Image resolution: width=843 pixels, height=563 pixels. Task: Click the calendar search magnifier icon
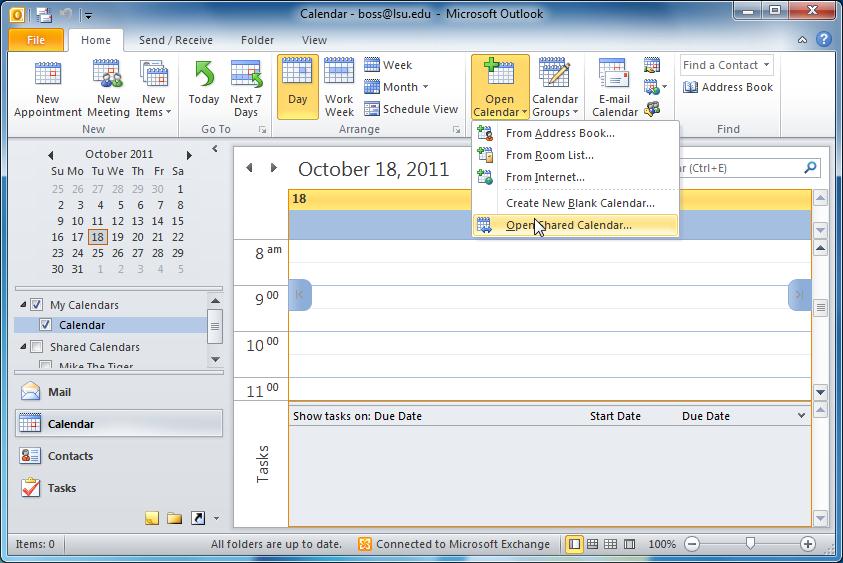tap(810, 168)
